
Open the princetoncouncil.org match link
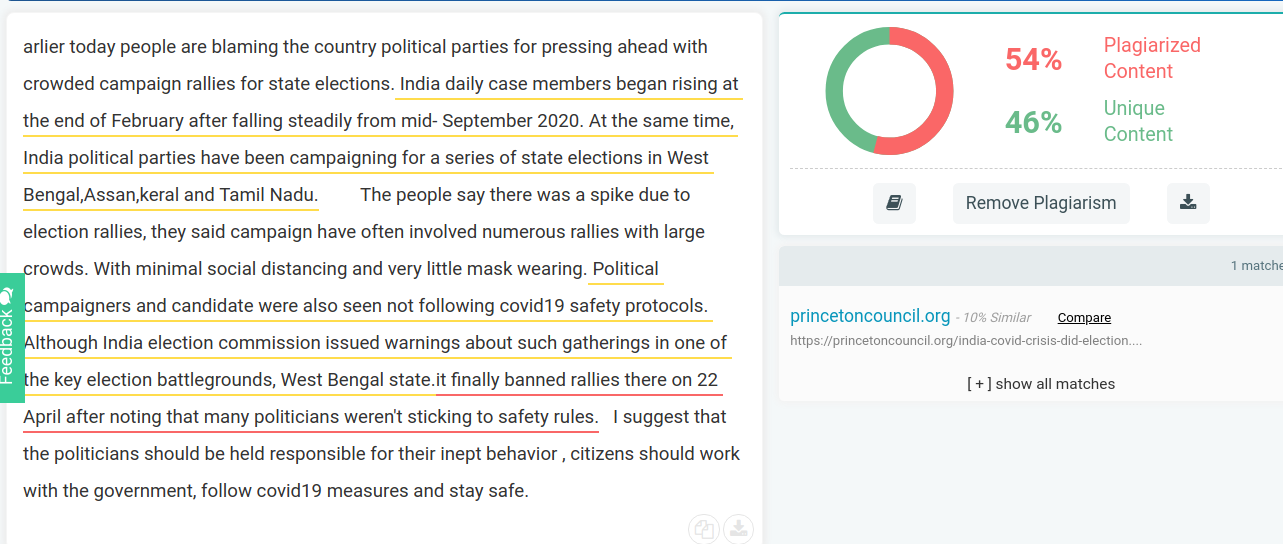point(870,316)
